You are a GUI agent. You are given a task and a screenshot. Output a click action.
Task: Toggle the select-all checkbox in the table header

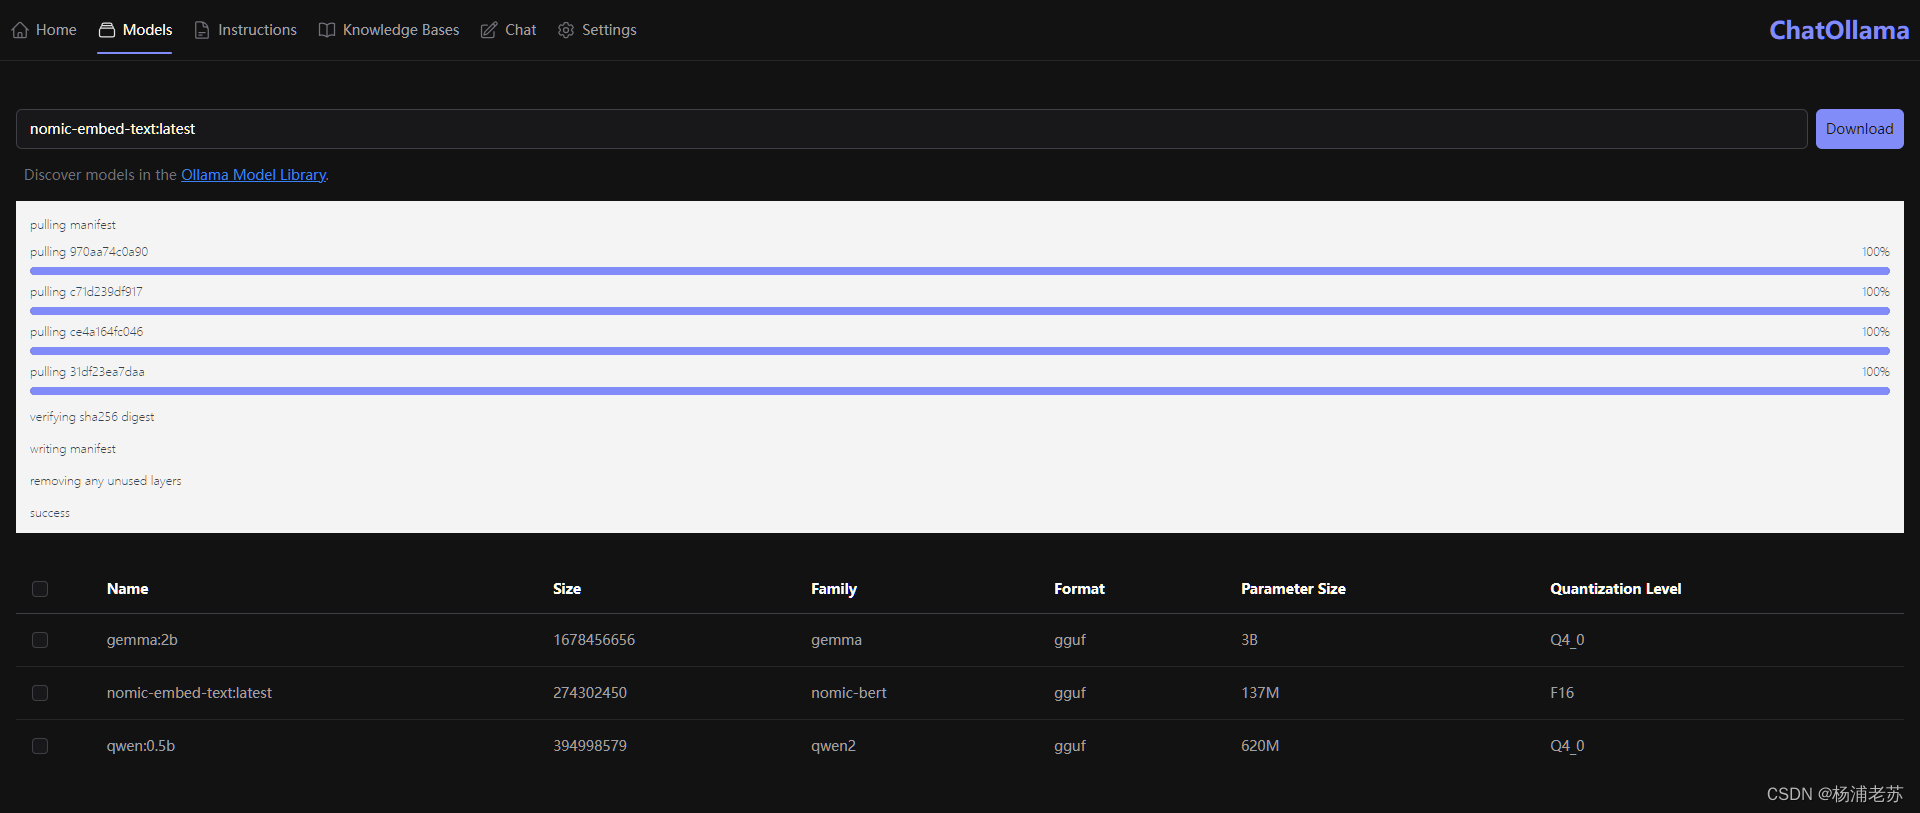[40, 589]
